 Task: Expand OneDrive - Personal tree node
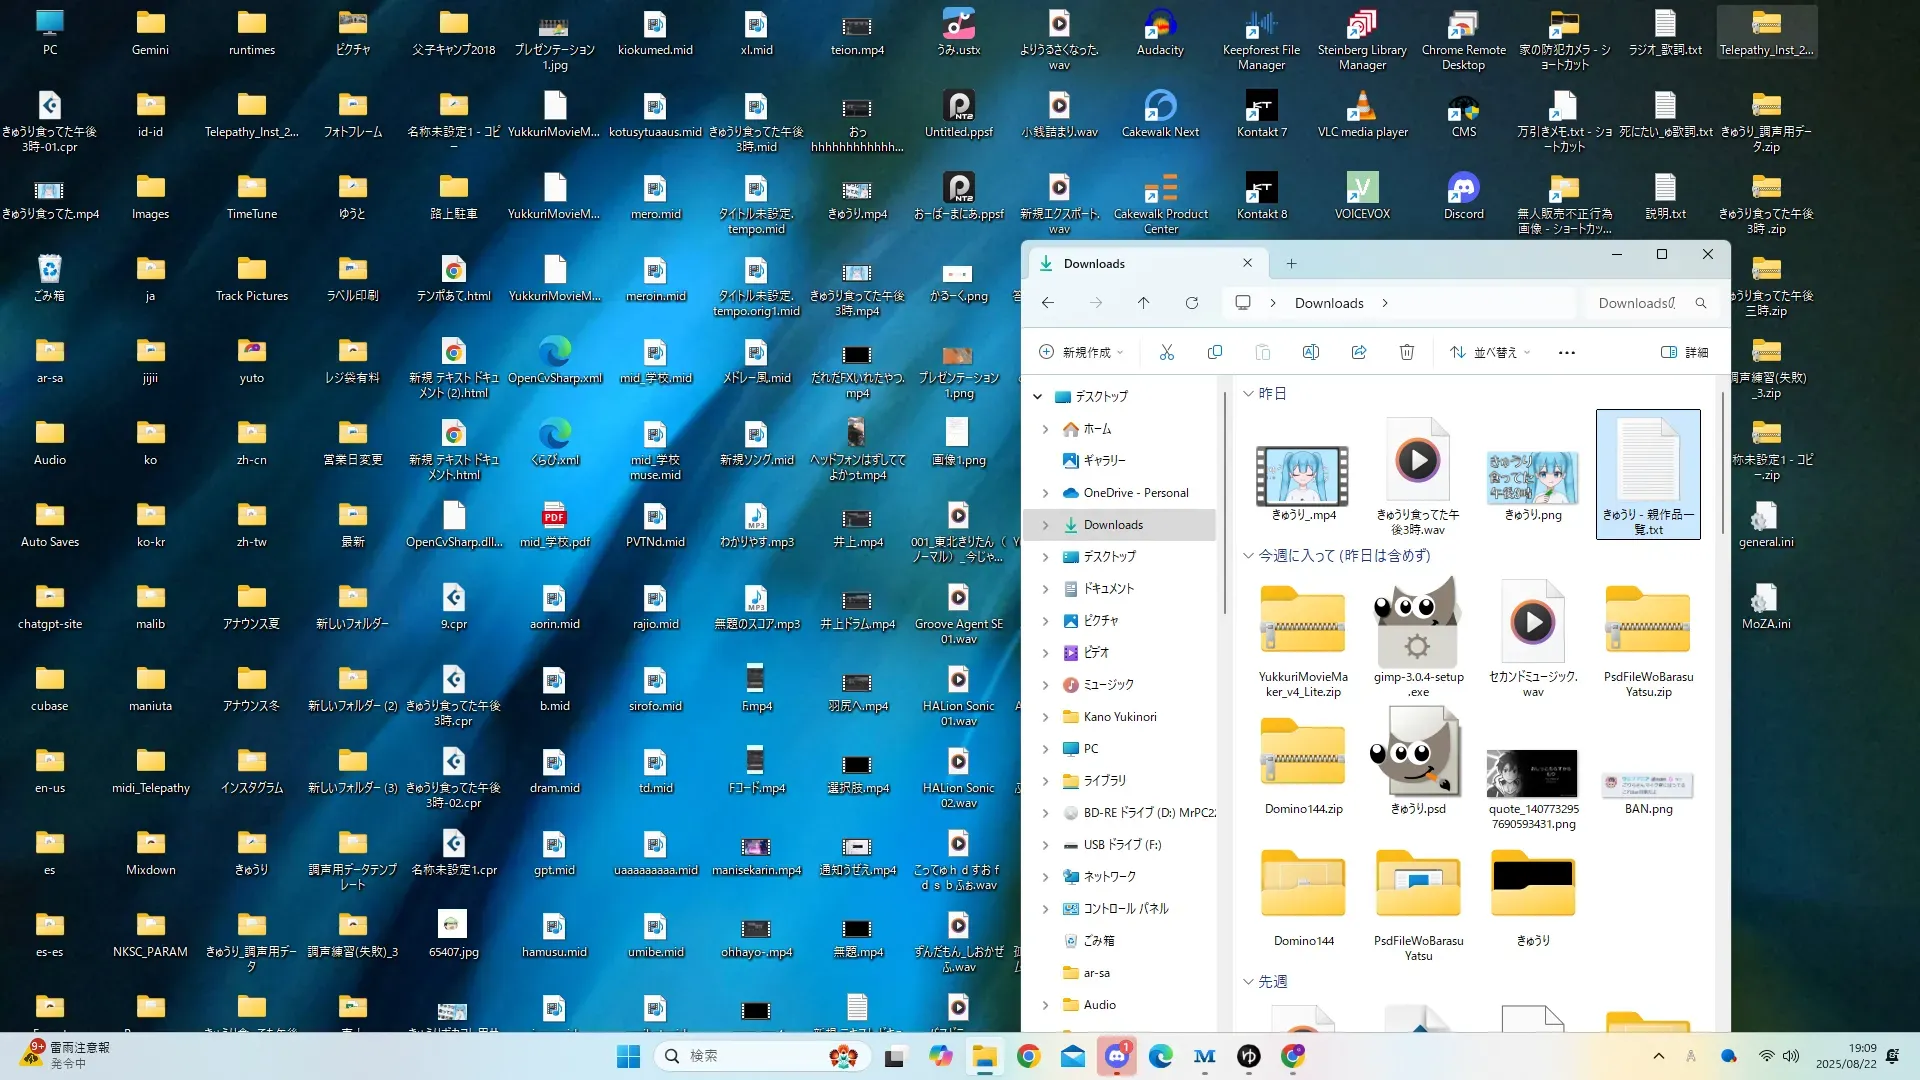(1045, 493)
